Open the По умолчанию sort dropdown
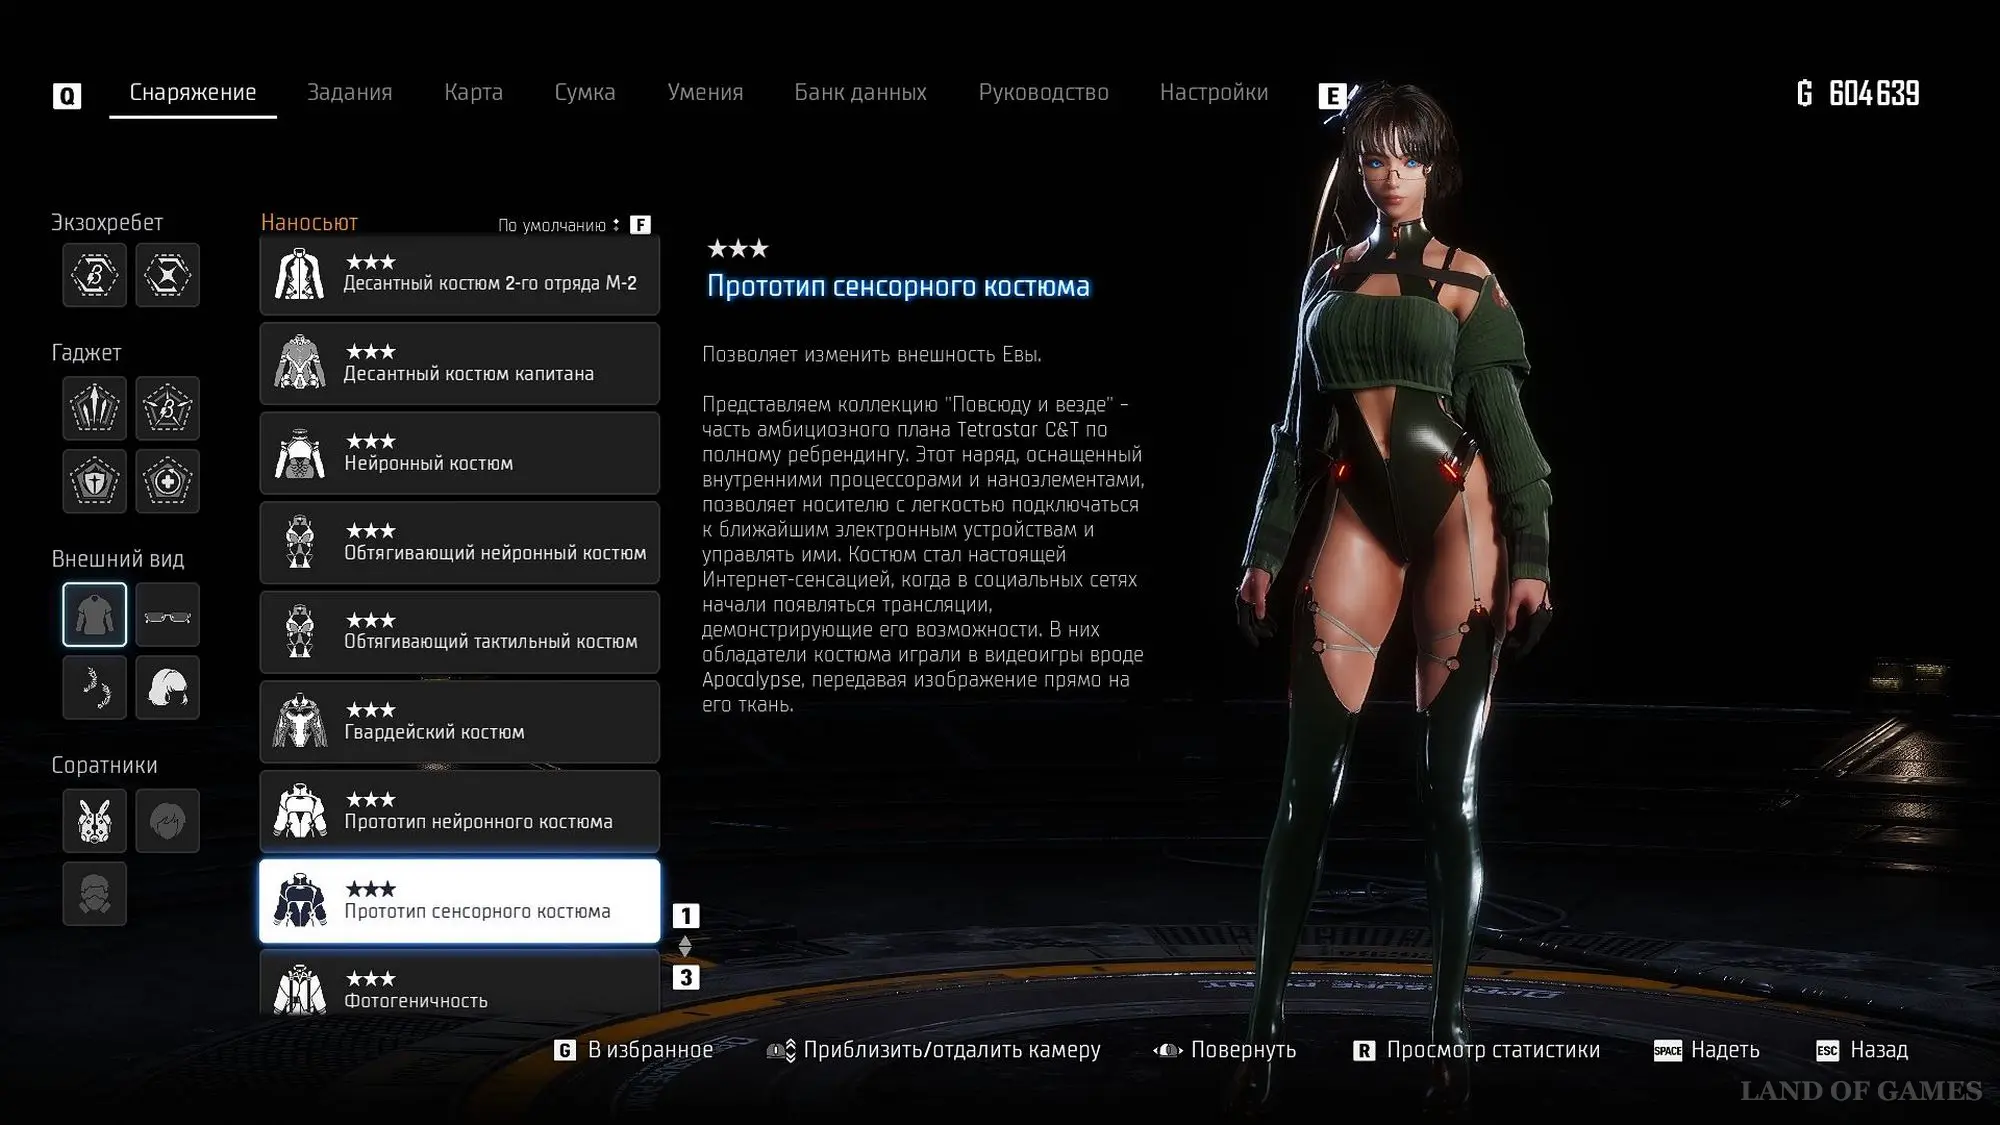Screen dimensions: 2000x1125 coord(559,225)
